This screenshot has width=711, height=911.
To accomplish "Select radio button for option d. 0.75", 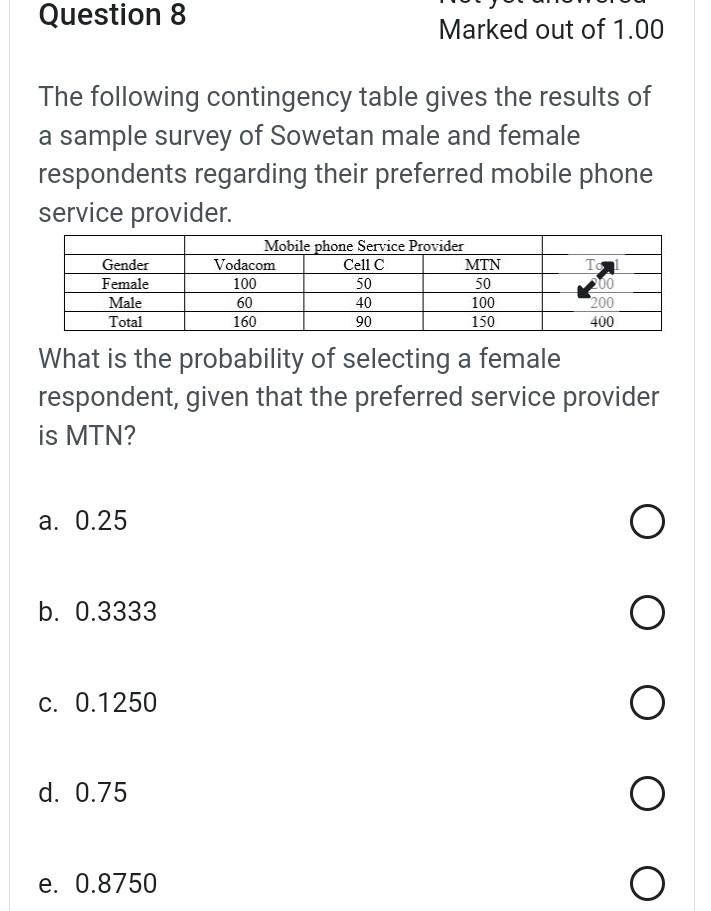I will [x=646, y=793].
